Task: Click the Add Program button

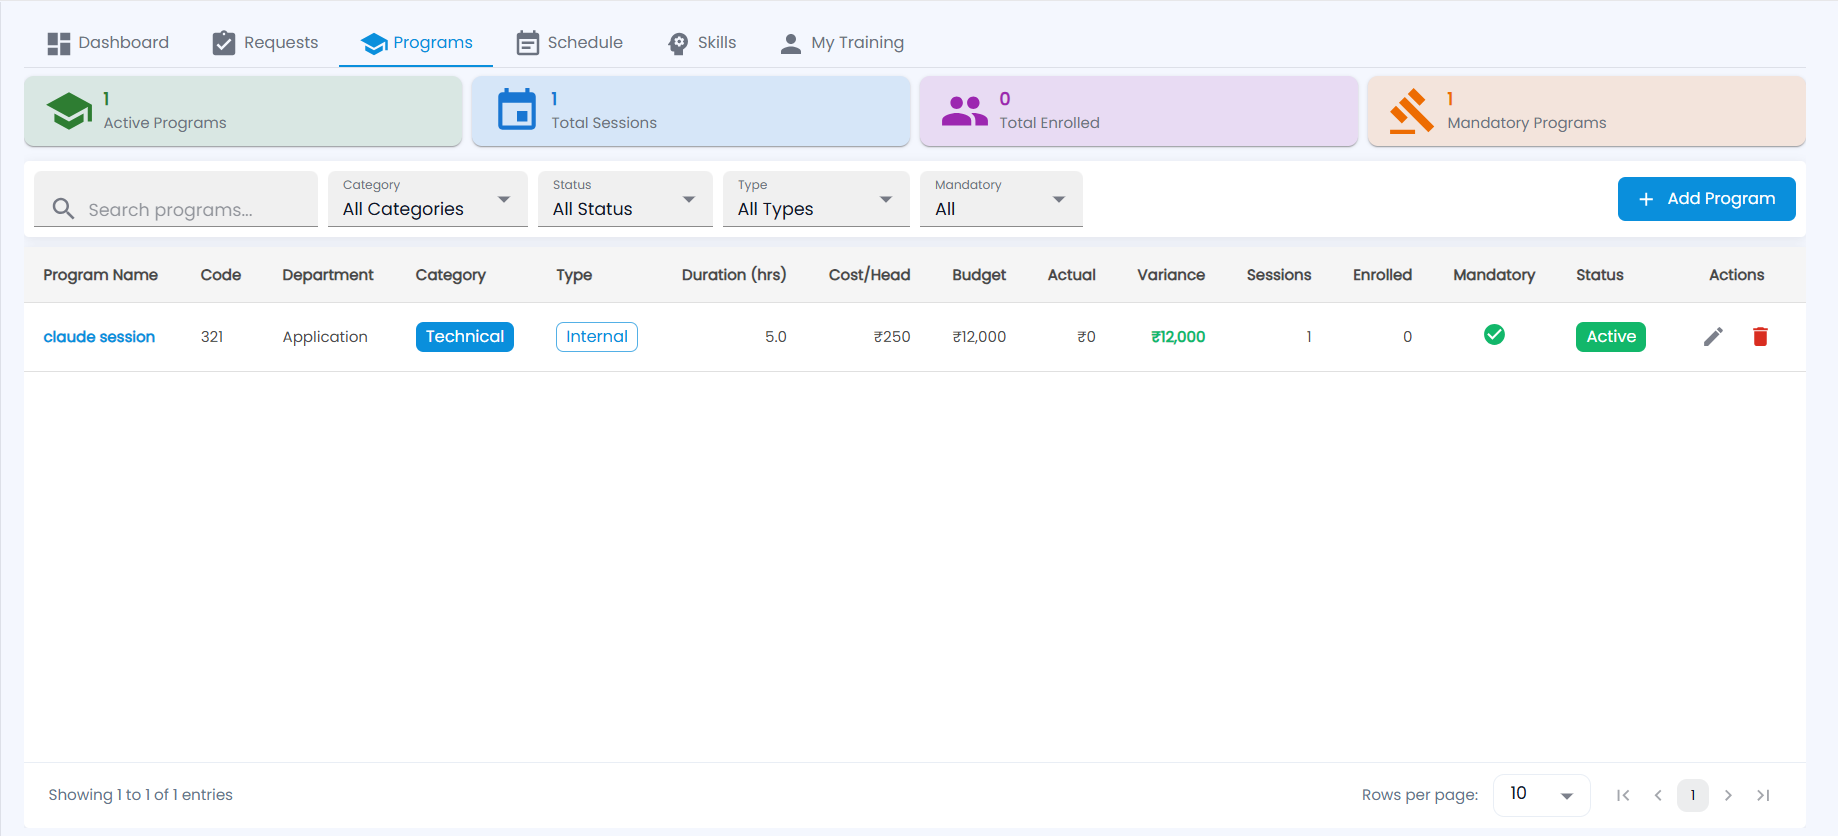Action: click(1706, 199)
